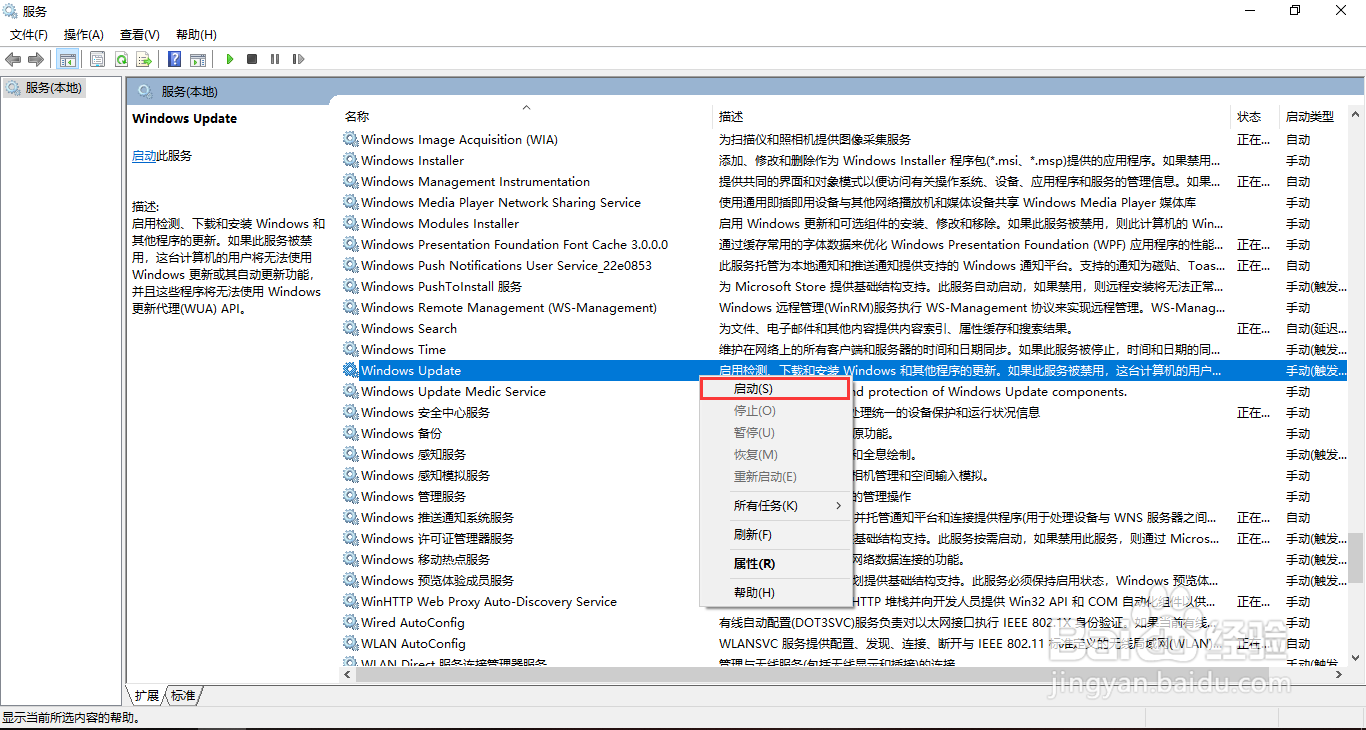Toggle the show/hide console tree icon
Viewport: 1366px width, 730px height.
pos(68,59)
